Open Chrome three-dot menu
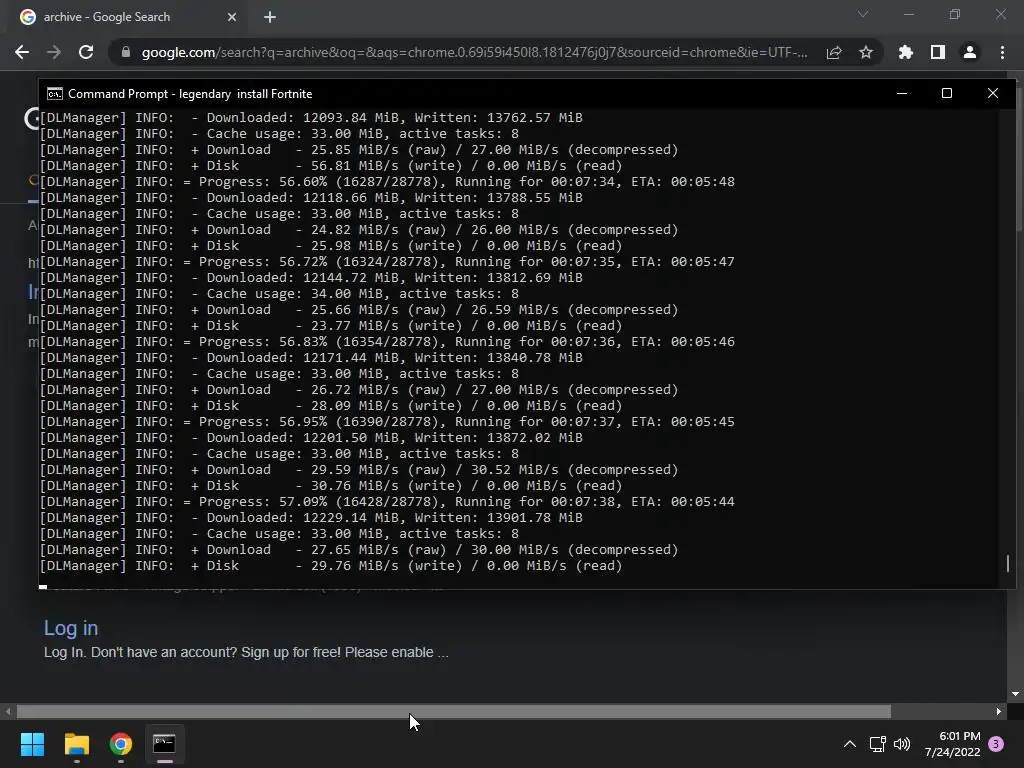Screen dimensions: 1024x768 [1002, 52]
